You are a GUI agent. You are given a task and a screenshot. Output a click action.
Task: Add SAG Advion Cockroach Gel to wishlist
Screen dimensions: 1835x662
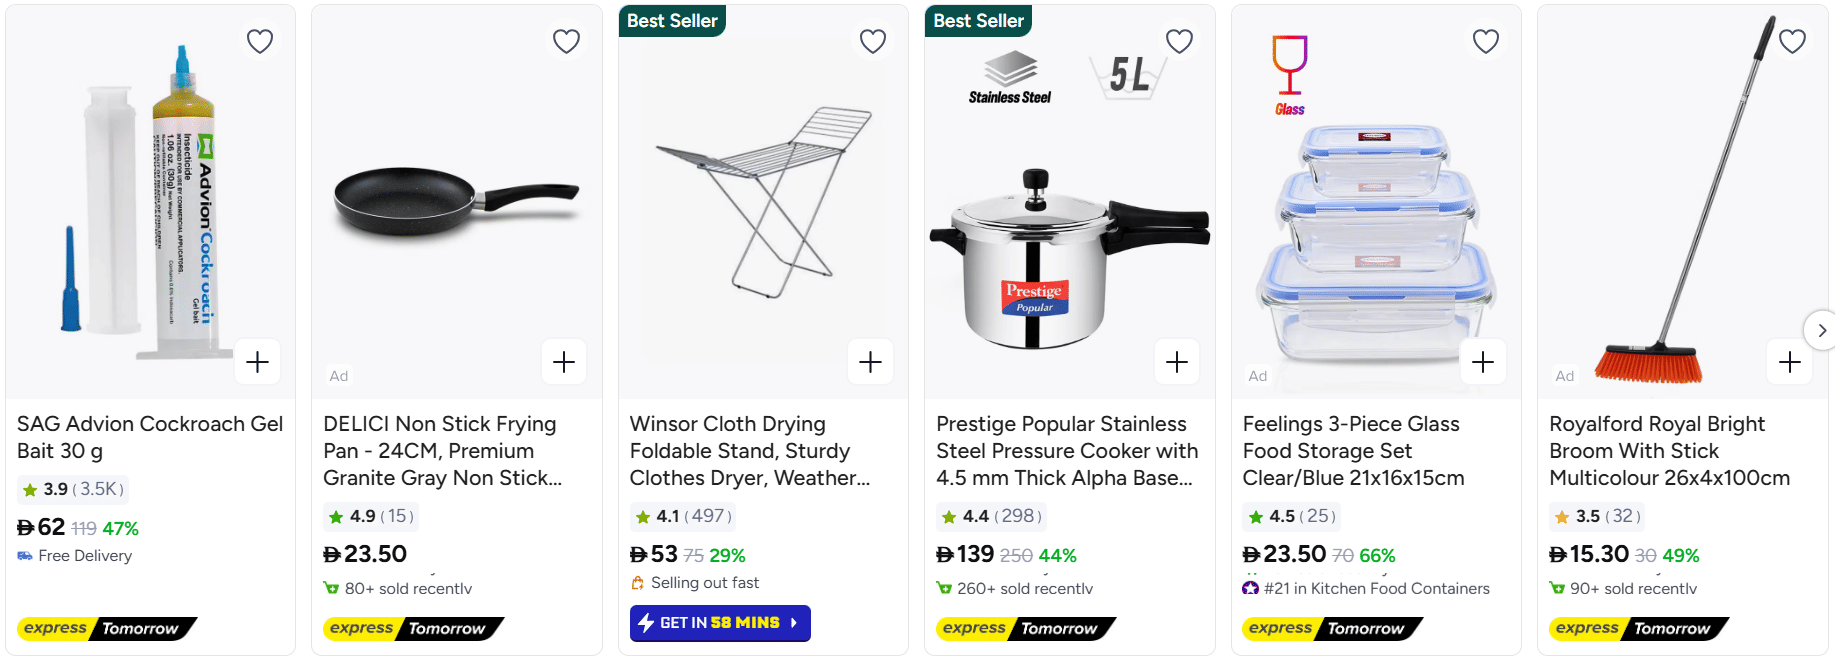click(260, 41)
